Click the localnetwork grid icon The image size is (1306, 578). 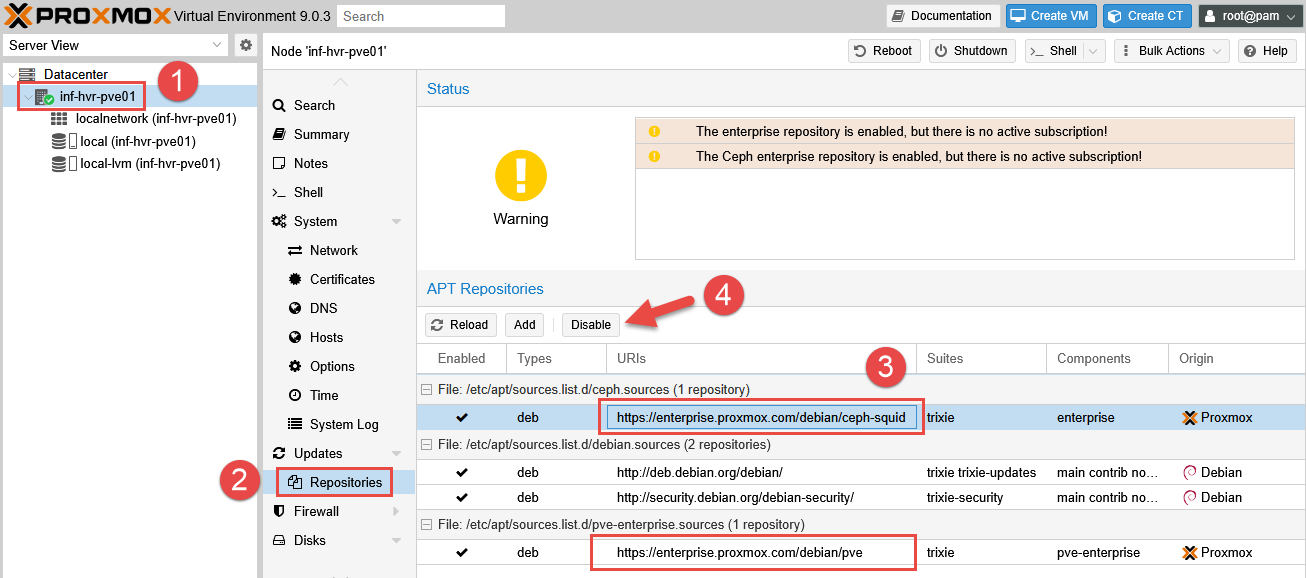(x=59, y=119)
